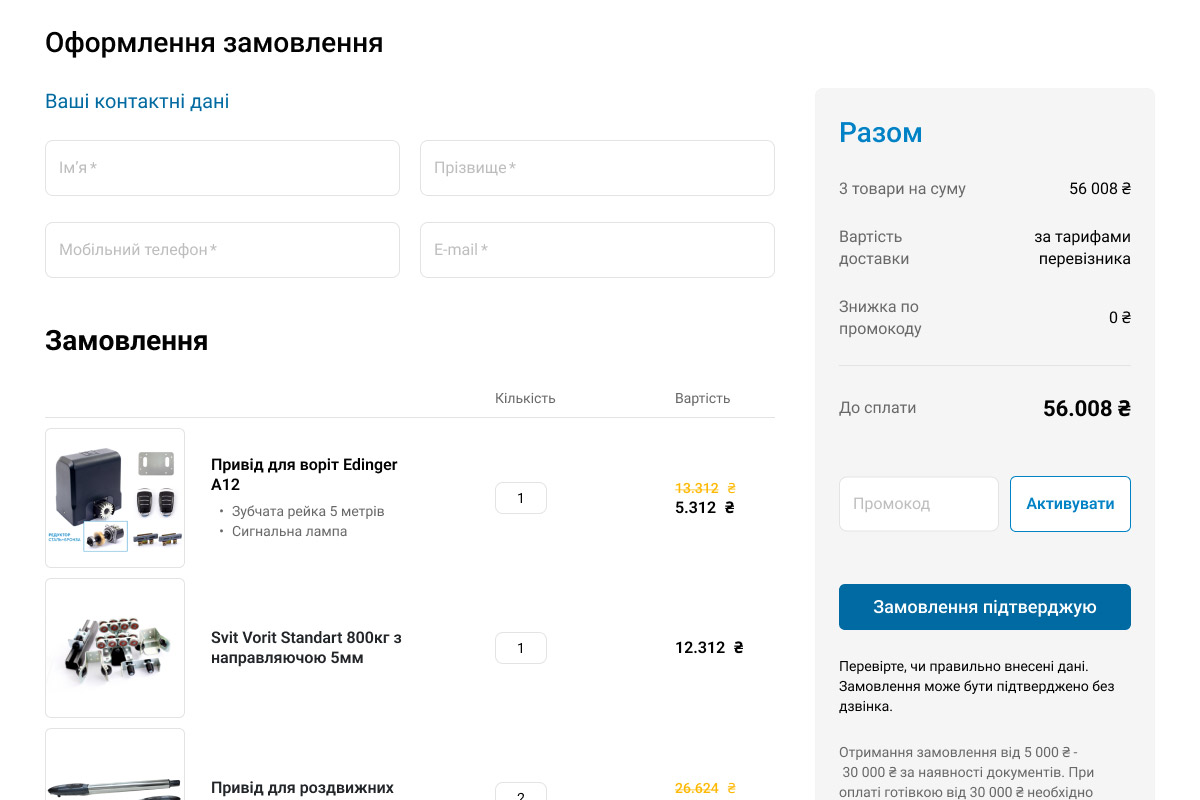
Task: Select the Мобільний телефон input
Action: (222, 250)
